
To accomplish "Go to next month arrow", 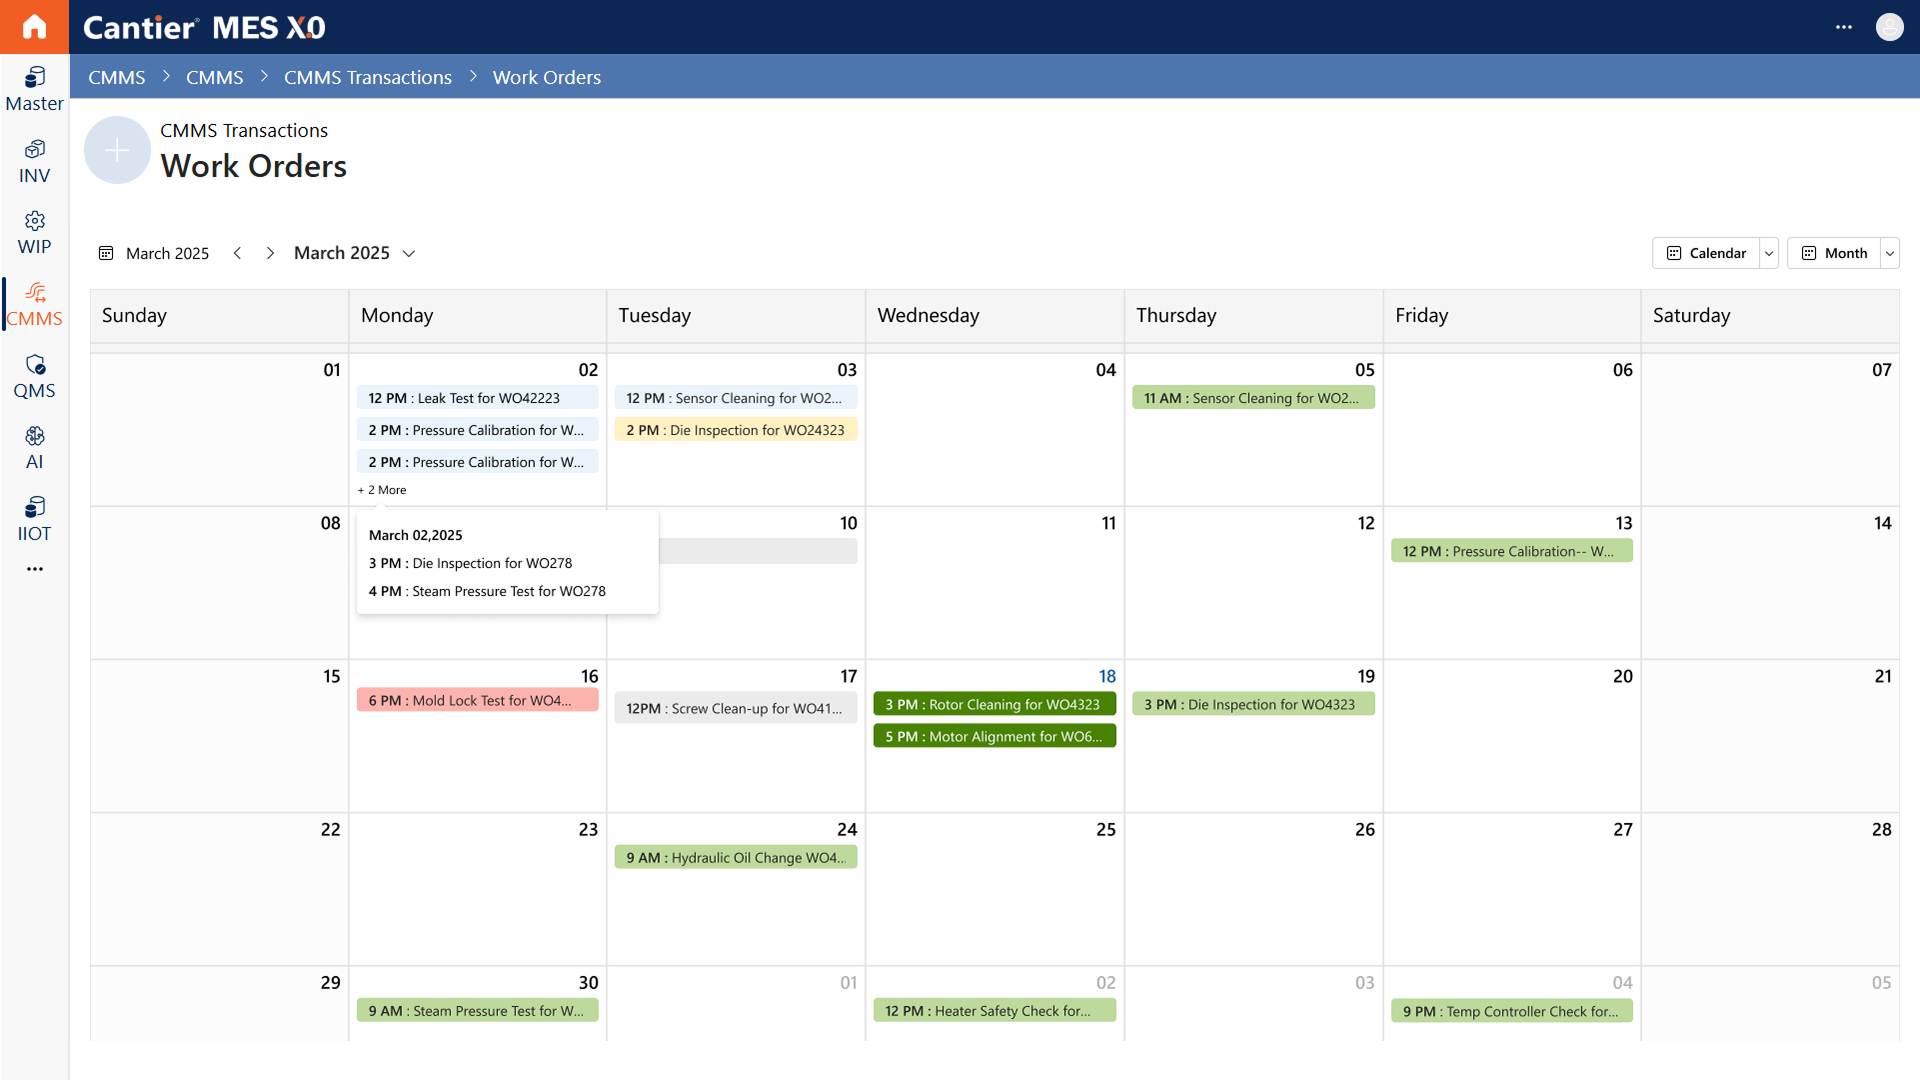I will point(270,253).
